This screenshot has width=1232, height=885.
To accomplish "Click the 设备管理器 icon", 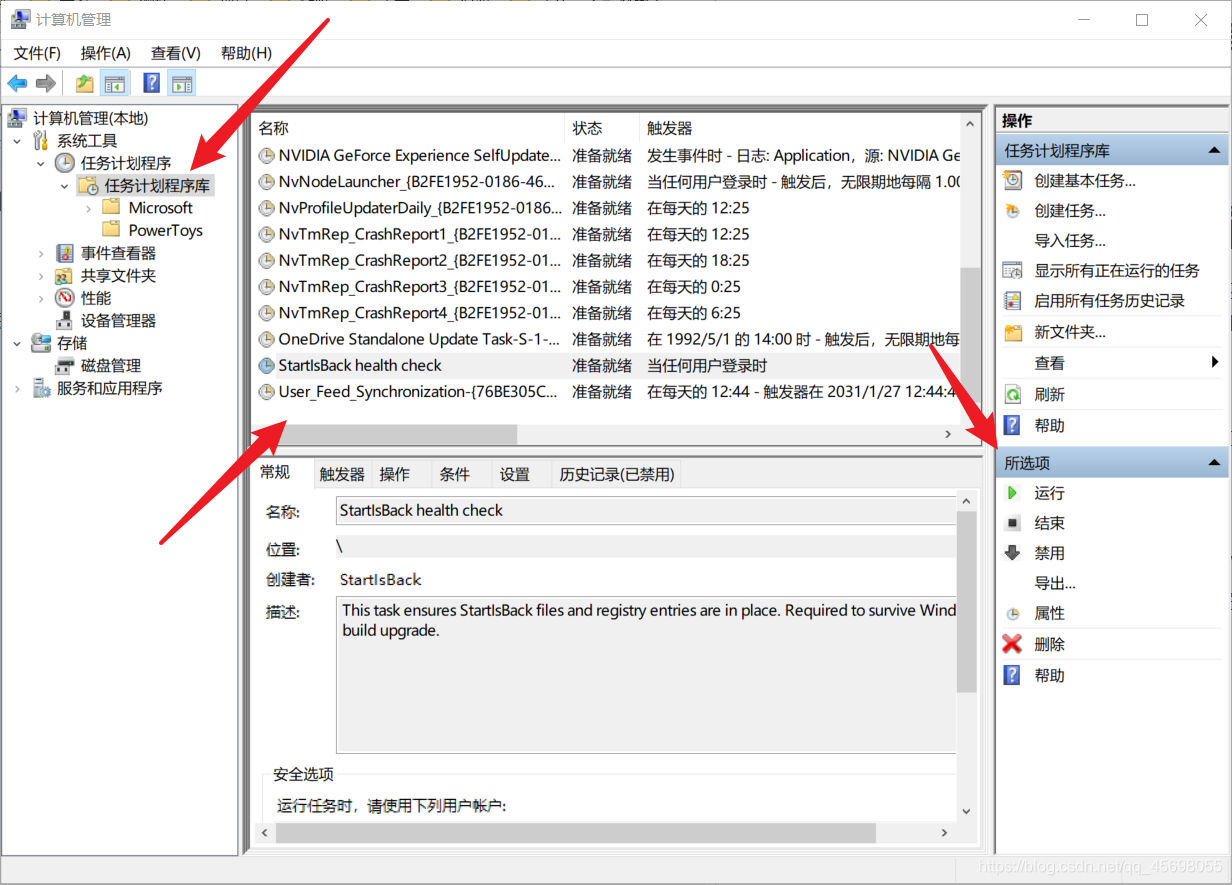I will pos(65,321).
